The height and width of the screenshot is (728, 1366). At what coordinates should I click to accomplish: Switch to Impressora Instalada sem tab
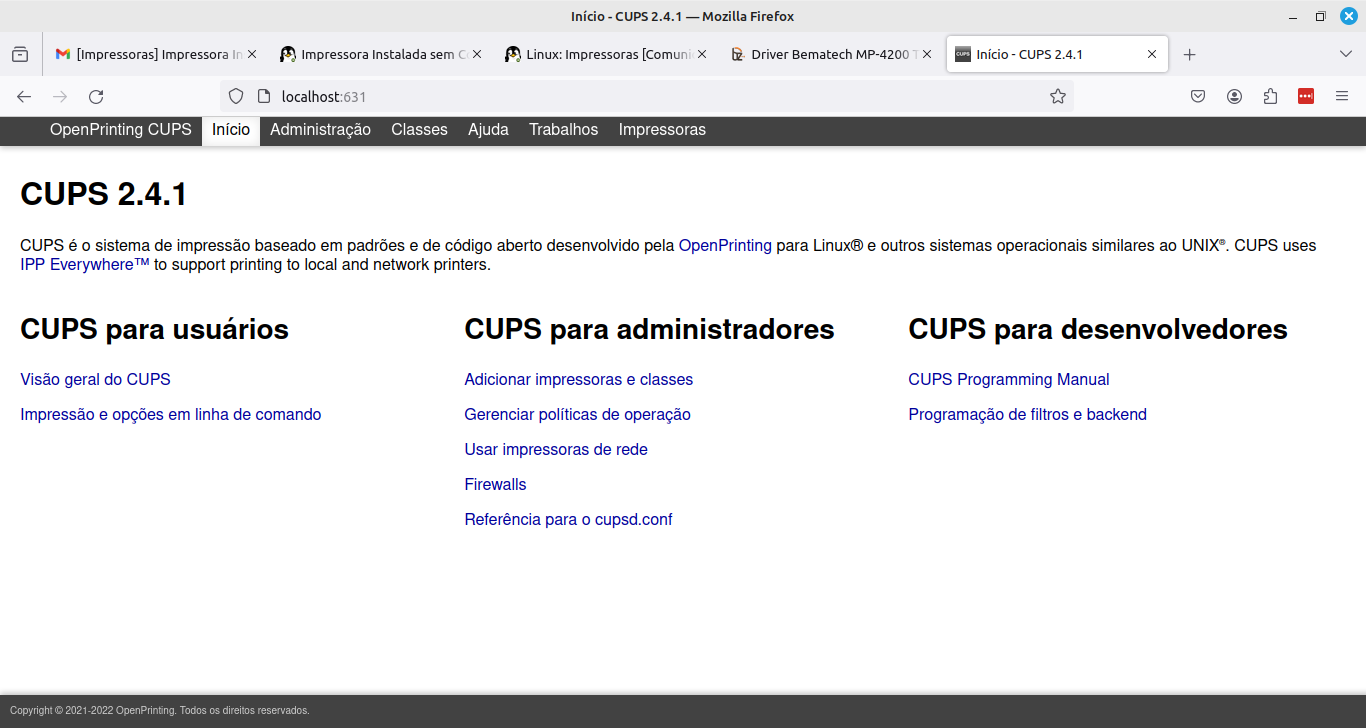pyautogui.click(x=382, y=55)
